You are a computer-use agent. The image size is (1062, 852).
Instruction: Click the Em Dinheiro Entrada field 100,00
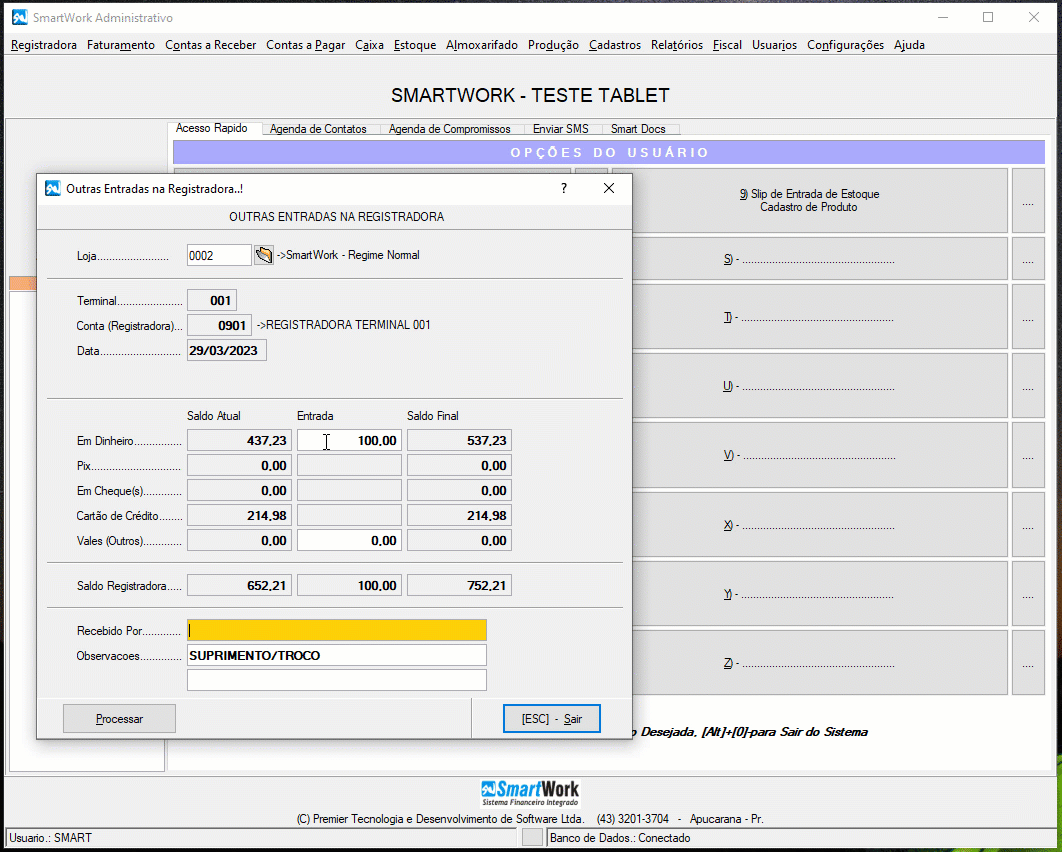[349, 440]
